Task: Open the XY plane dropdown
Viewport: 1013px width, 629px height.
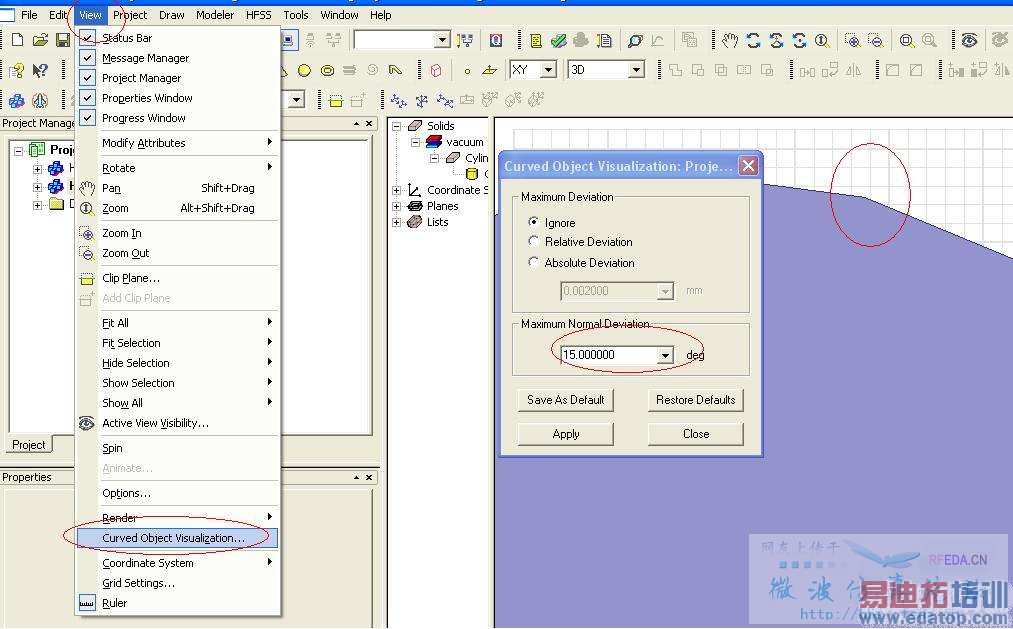Action: 548,69
